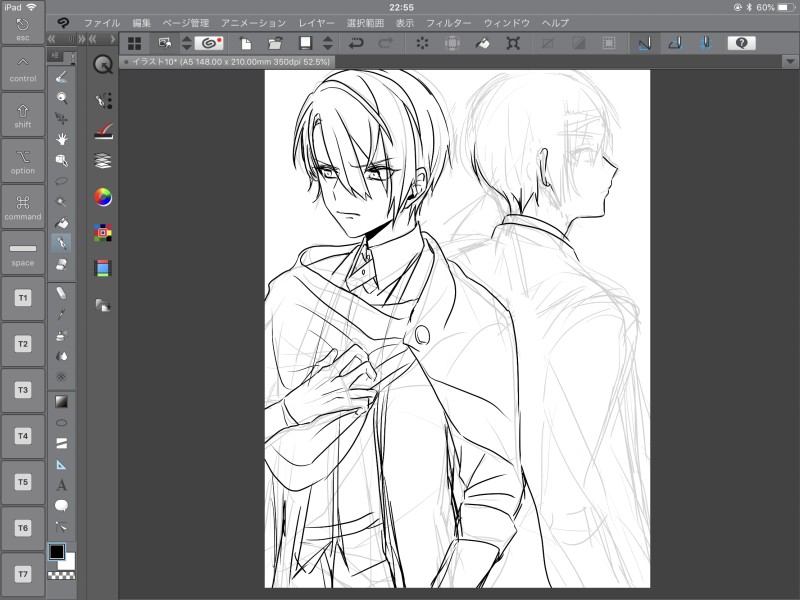Image resolution: width=800 pixels, height=600 pixels.
Task: Select the Balloon speech bubble tool
Action: [61, 506]
